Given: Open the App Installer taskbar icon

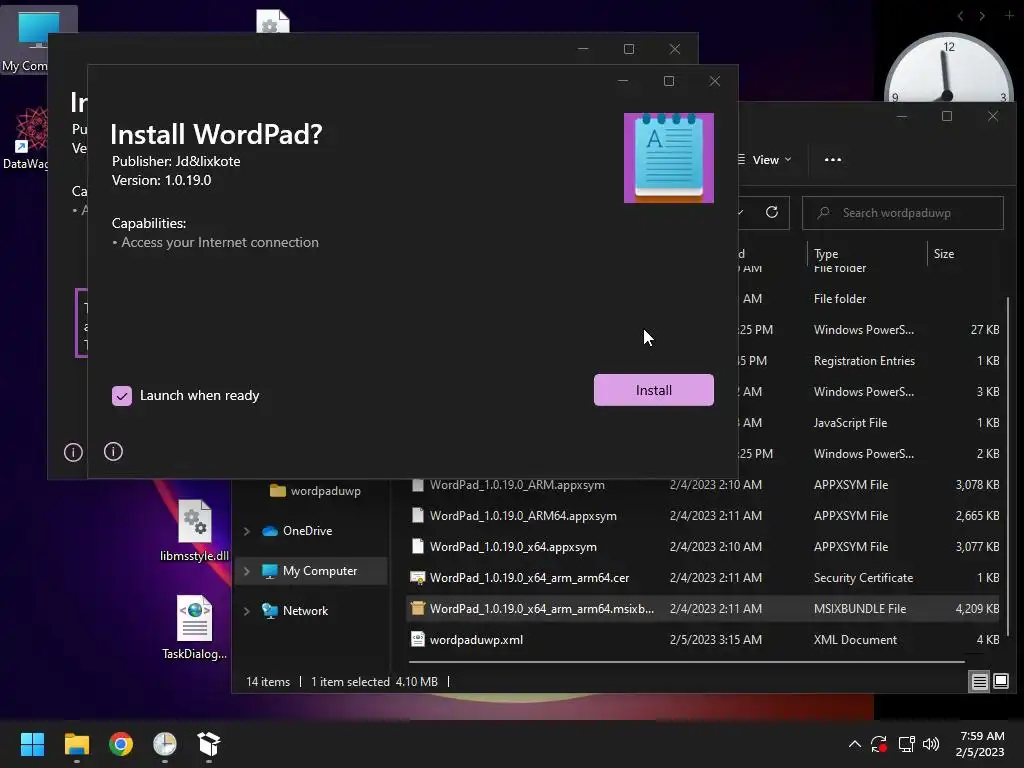Looking at the screenshot, I should coord(209,744).
